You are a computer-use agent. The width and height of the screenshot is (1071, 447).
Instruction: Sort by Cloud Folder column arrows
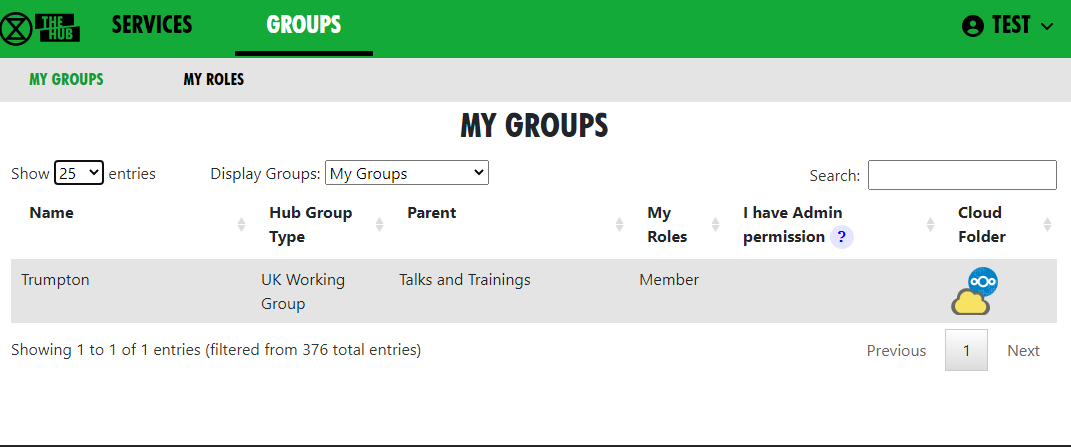pos(1047,224)
